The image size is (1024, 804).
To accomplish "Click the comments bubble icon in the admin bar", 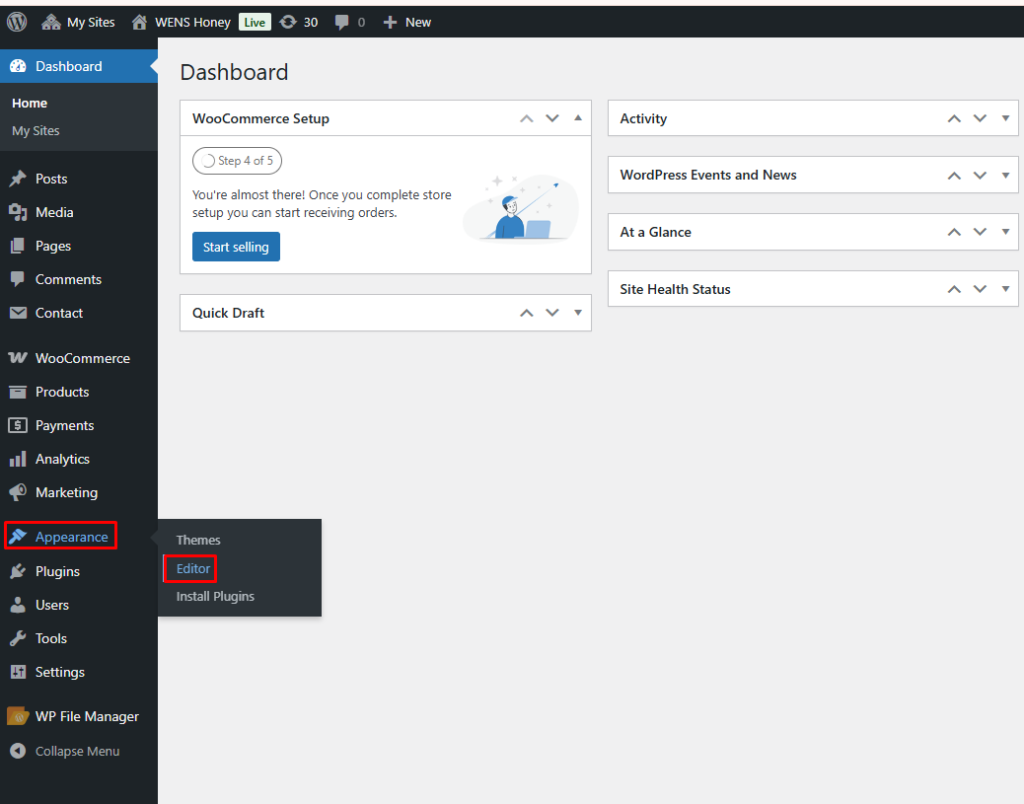I will (x=342, y=22).
